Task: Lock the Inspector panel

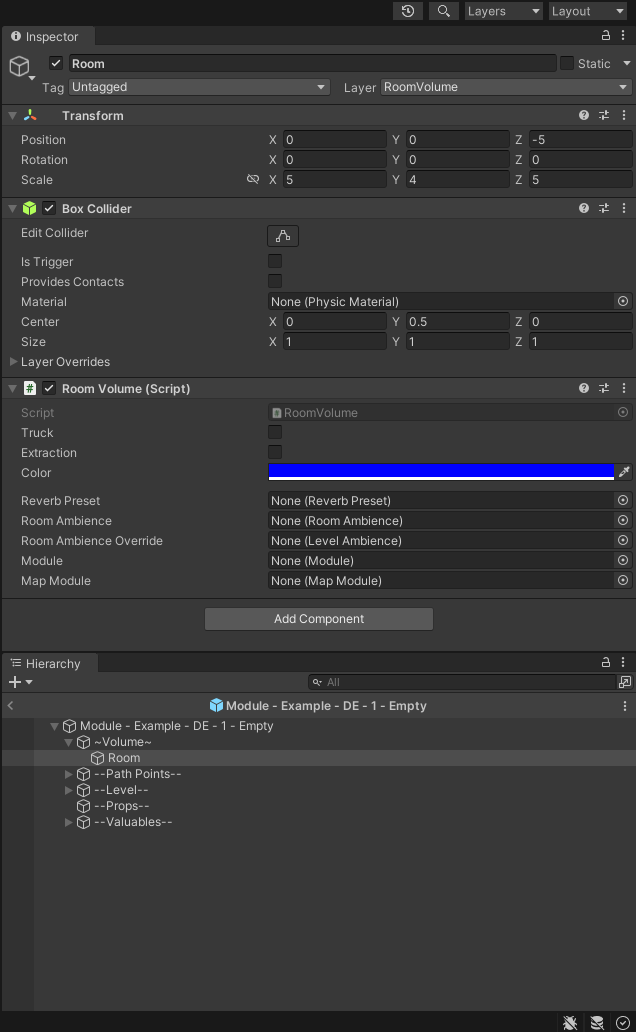Action: coord(606,36)
